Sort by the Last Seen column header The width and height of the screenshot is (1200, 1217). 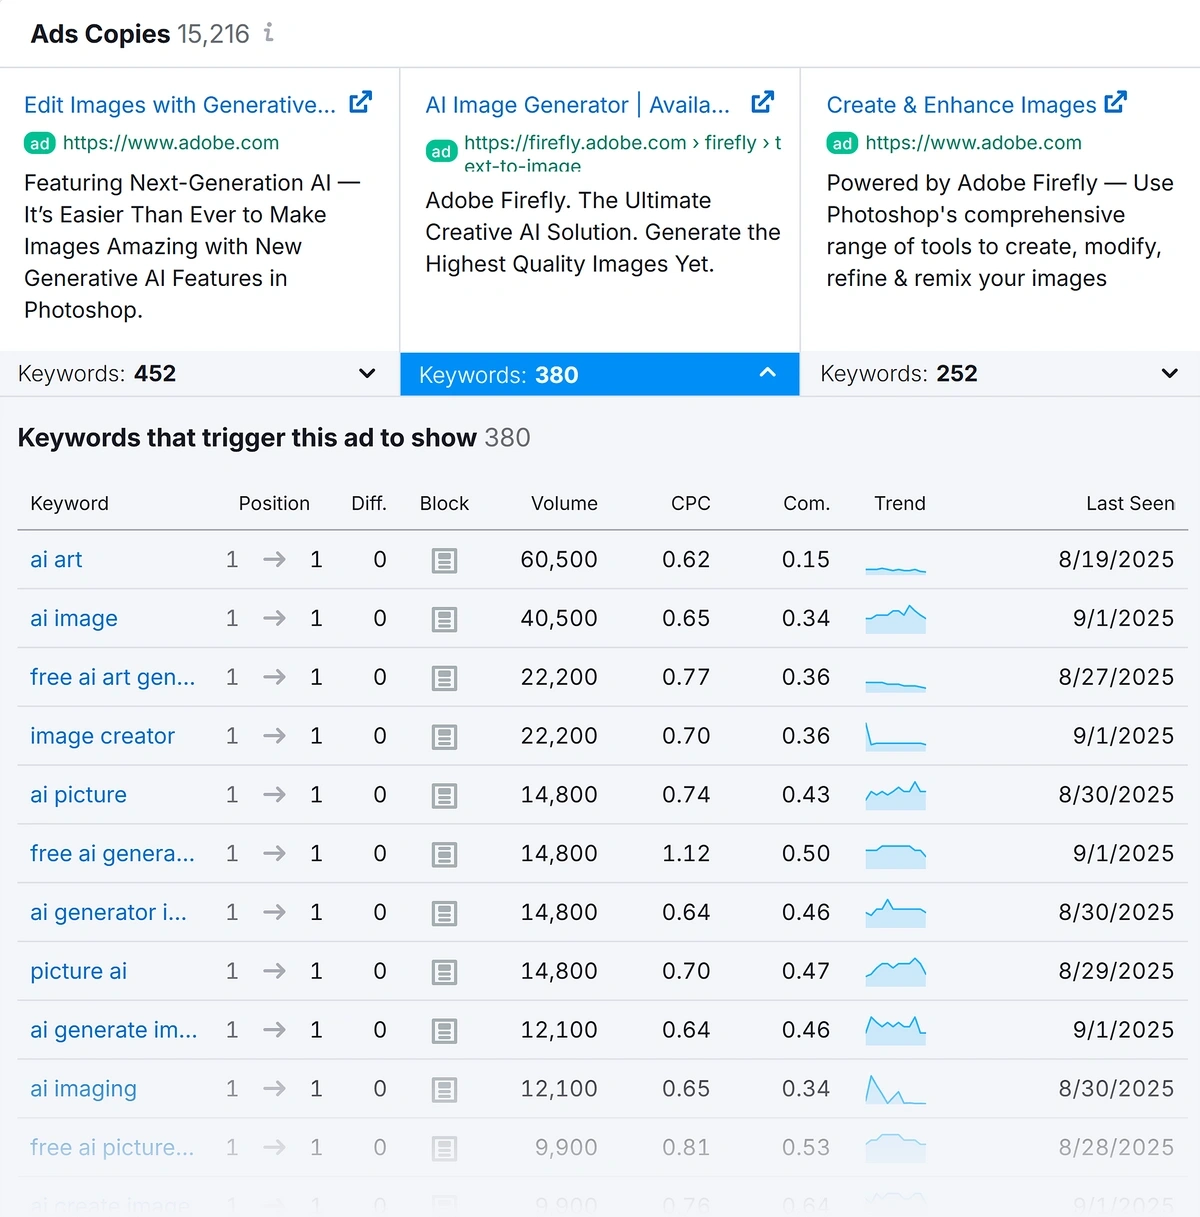point(1130,503)
